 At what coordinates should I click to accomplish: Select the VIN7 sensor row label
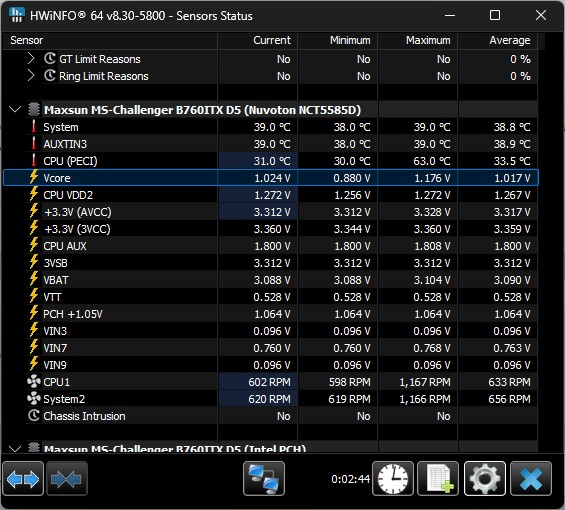click(x=55, y=348)
